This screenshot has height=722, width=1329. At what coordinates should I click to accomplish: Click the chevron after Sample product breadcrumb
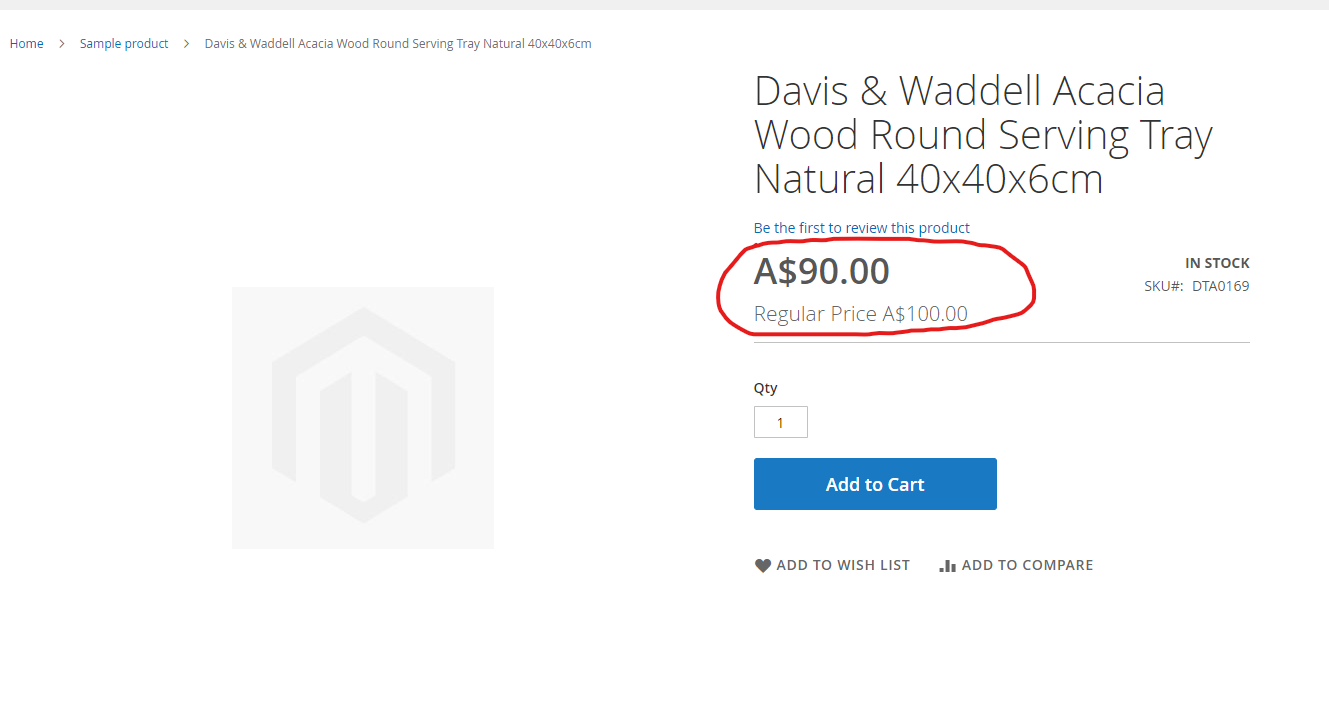pos(186,44)
